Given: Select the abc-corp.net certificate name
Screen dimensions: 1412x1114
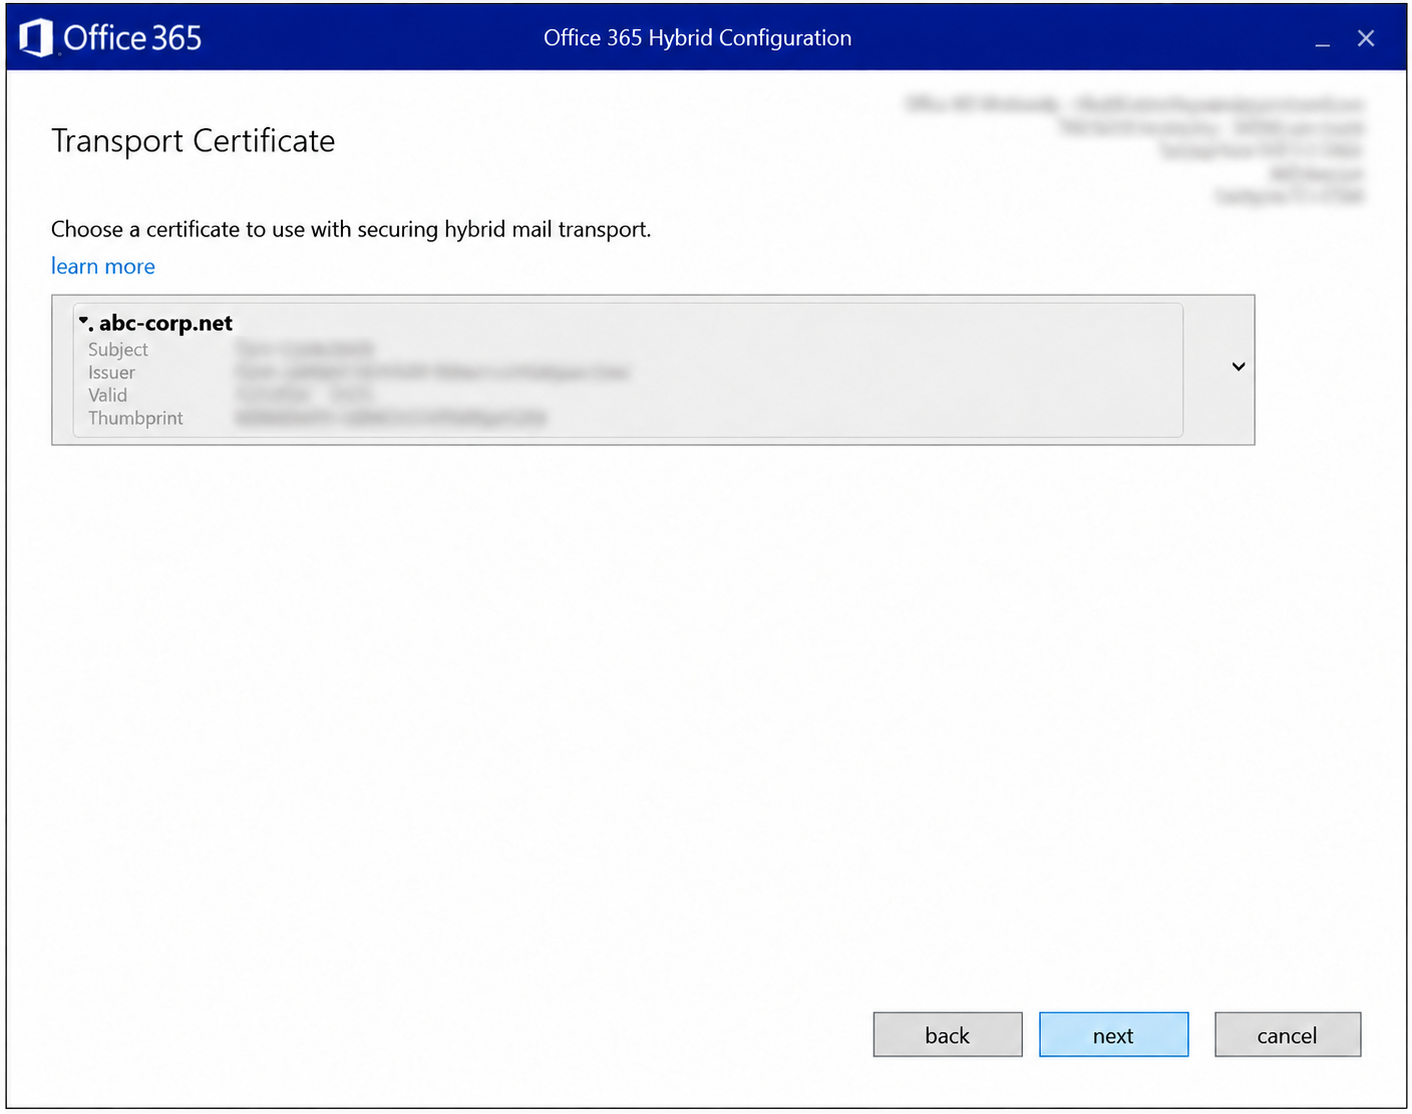Looking at the screenshot, I should tap(166, 323).
